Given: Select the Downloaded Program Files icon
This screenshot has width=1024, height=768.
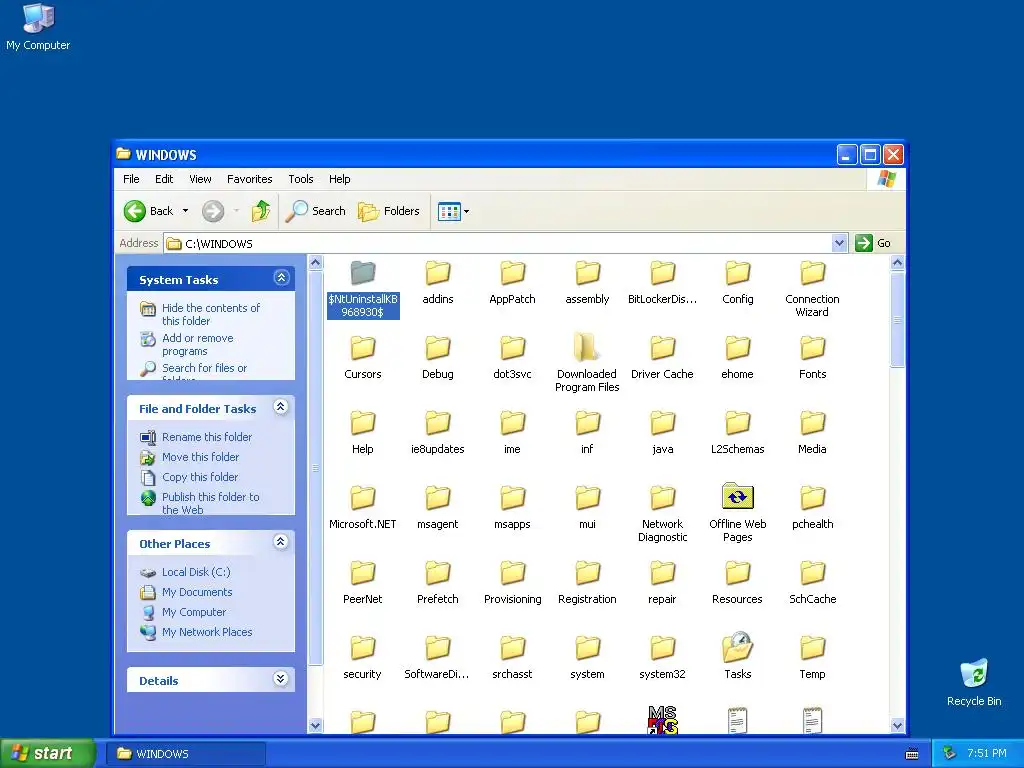Looking at the screenshot, I should point(586,347).
